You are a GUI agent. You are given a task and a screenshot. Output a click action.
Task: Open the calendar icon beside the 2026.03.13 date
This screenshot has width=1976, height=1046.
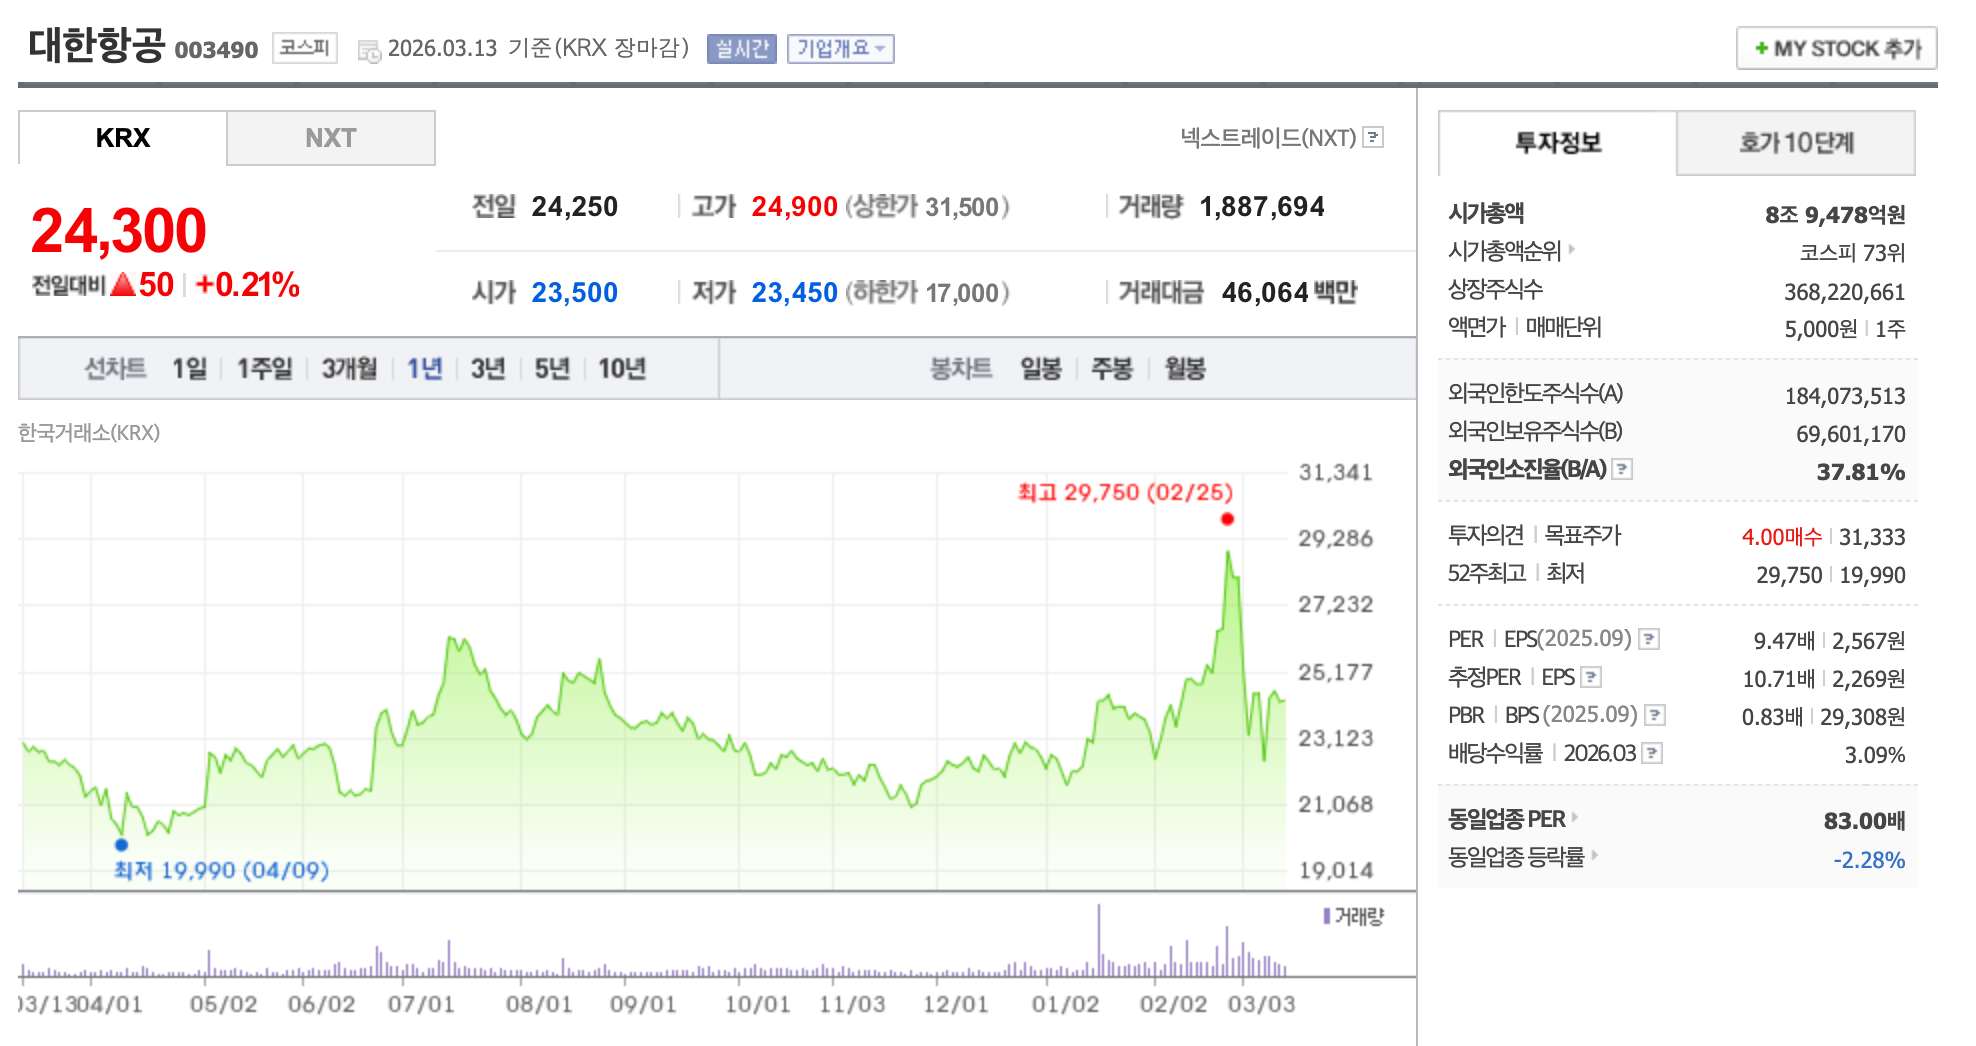click(369, 50)
